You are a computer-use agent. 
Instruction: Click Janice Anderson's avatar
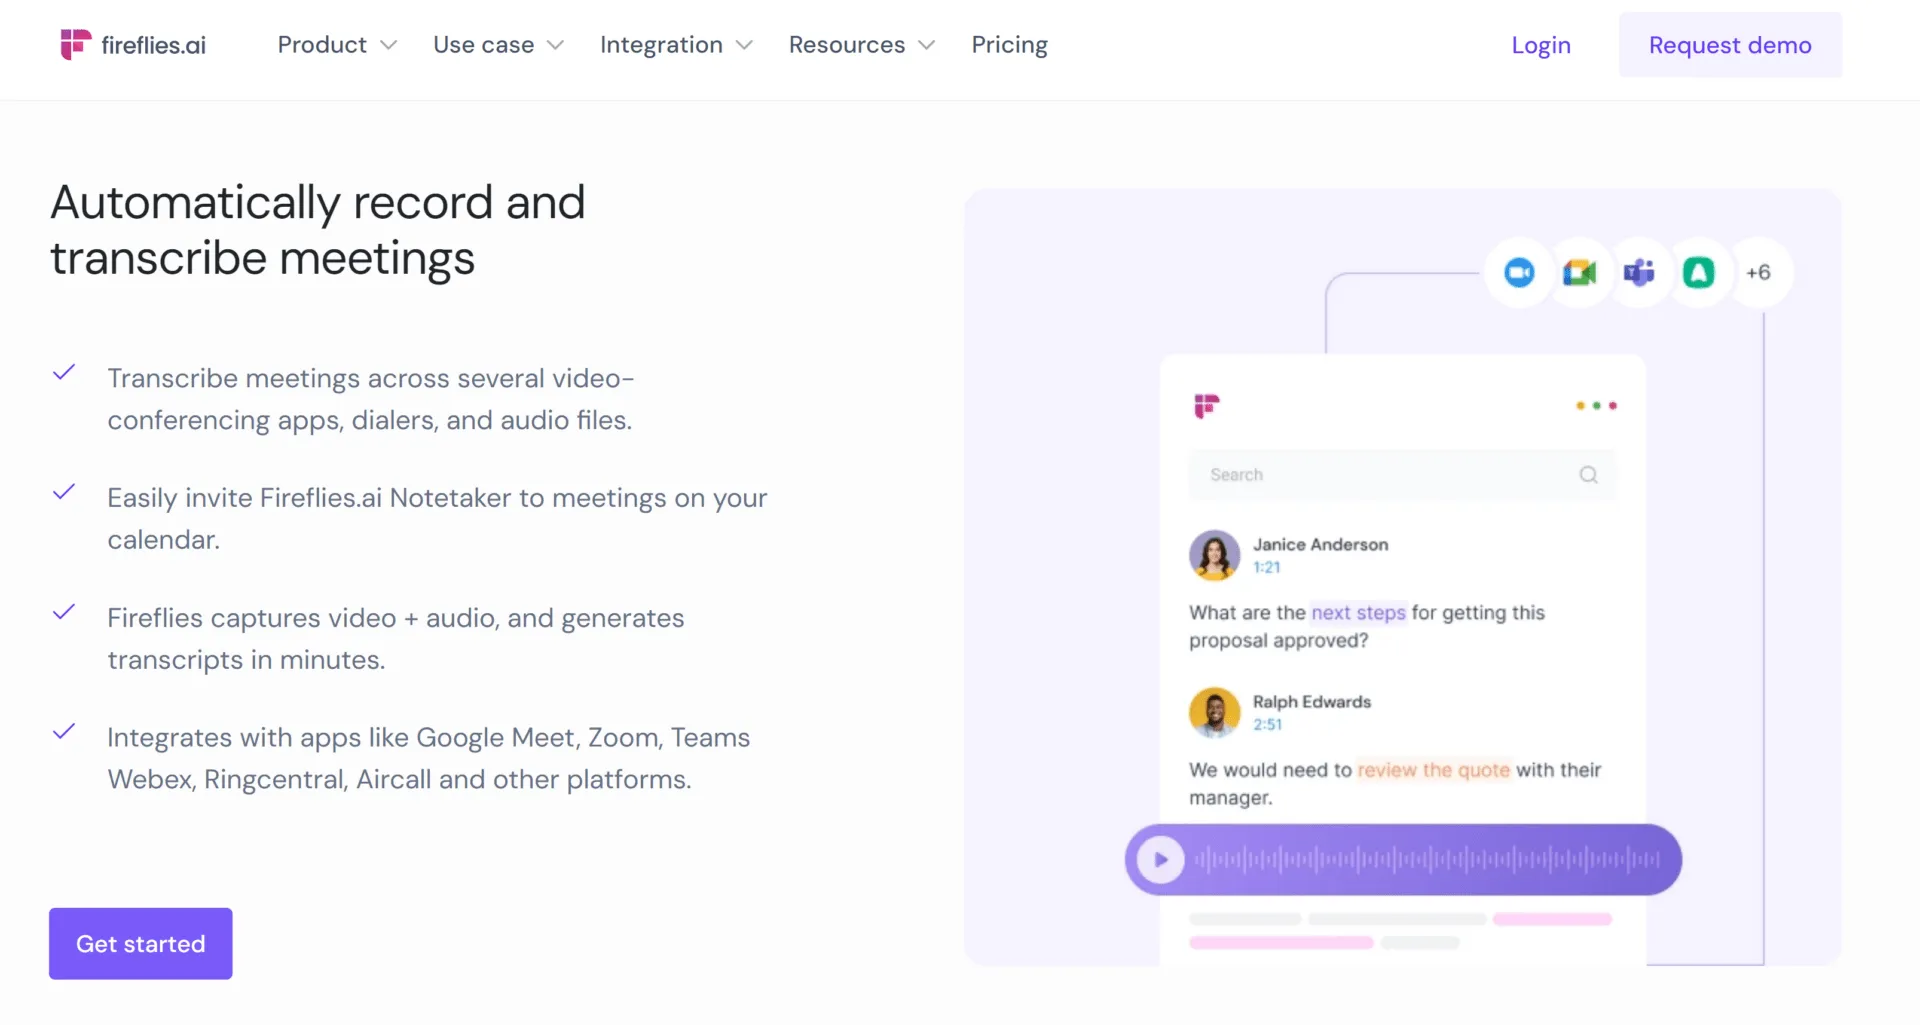click(1215, 555)
